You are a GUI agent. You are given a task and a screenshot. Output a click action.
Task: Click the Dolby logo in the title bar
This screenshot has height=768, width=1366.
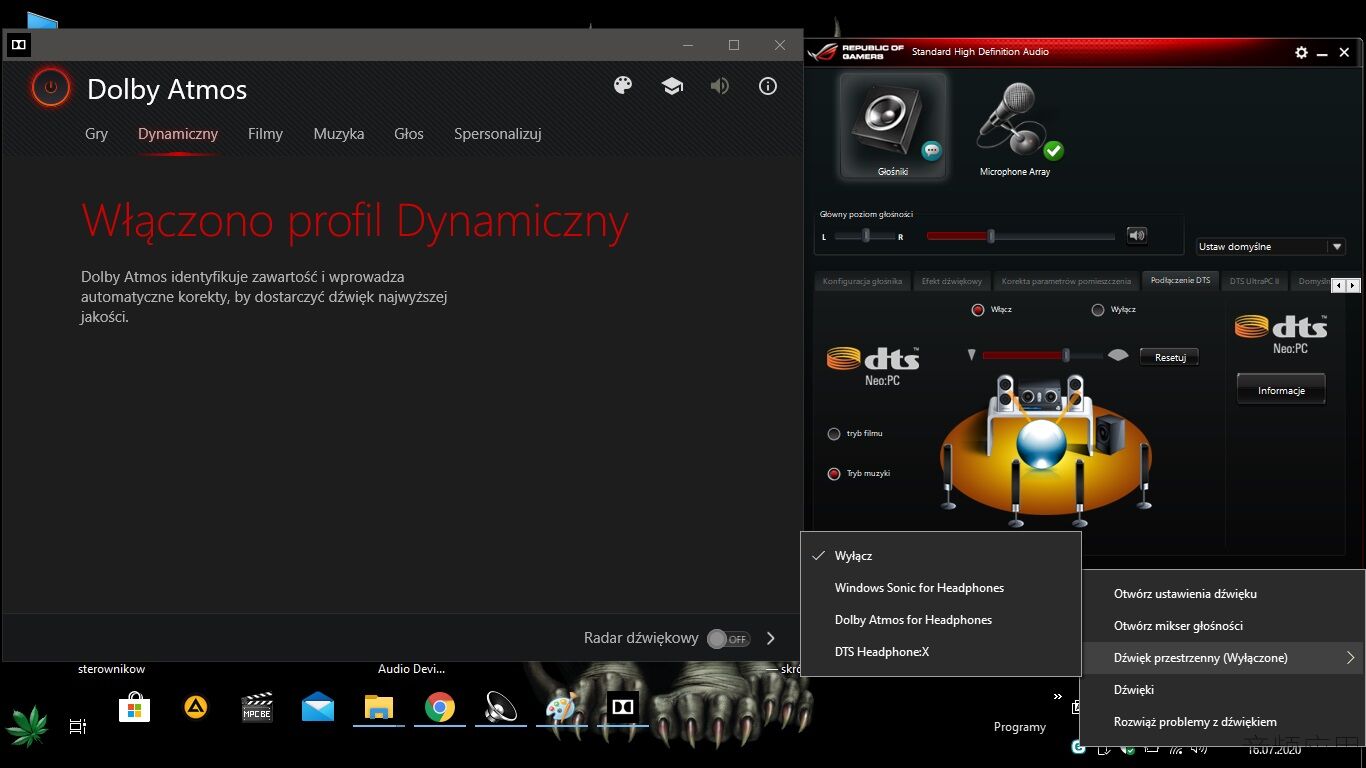[18, 45]
